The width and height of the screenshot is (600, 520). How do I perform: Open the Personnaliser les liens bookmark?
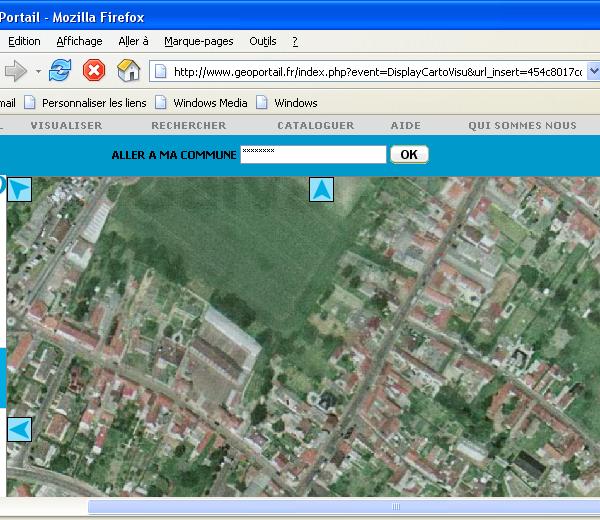click(94, 103)
